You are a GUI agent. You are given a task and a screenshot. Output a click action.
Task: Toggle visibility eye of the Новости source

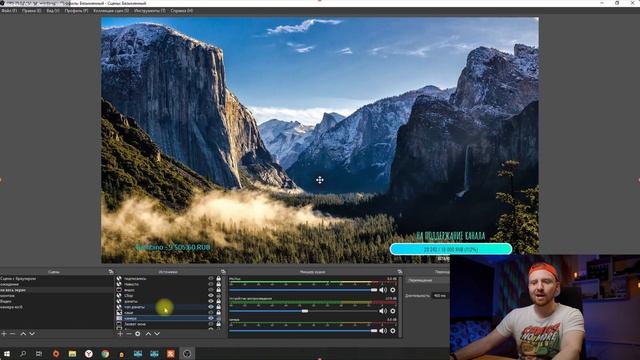pyautogui.click(x=211, y=284)
